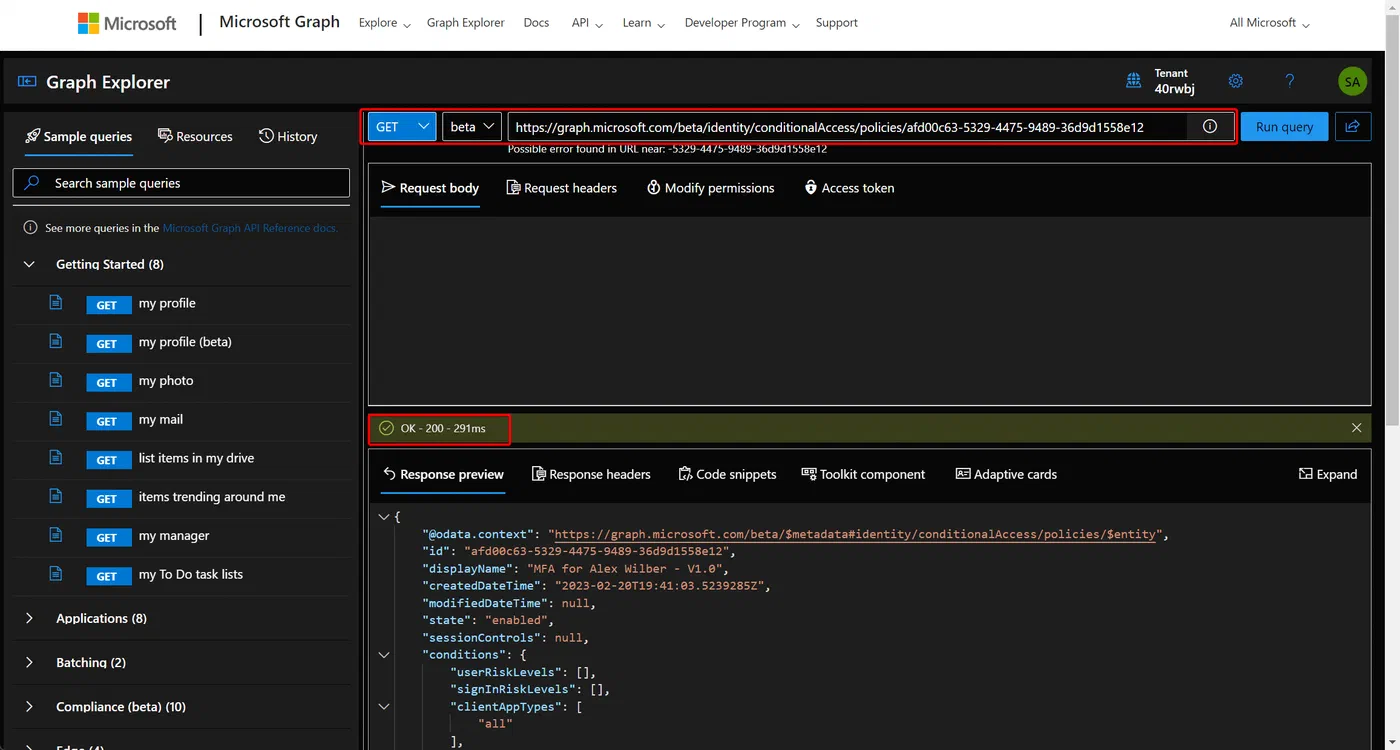The height and width of the screenshot is (750, 1400).
Task: Click the Run query button
Action: point(1284,127)
